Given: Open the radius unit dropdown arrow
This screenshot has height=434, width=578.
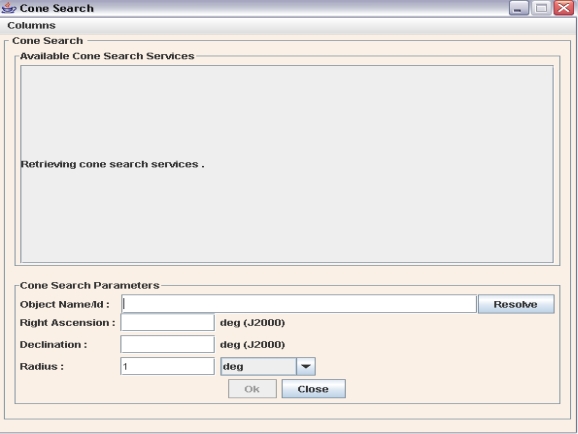Looking at the screenshot, I should (x=306, y=367).
